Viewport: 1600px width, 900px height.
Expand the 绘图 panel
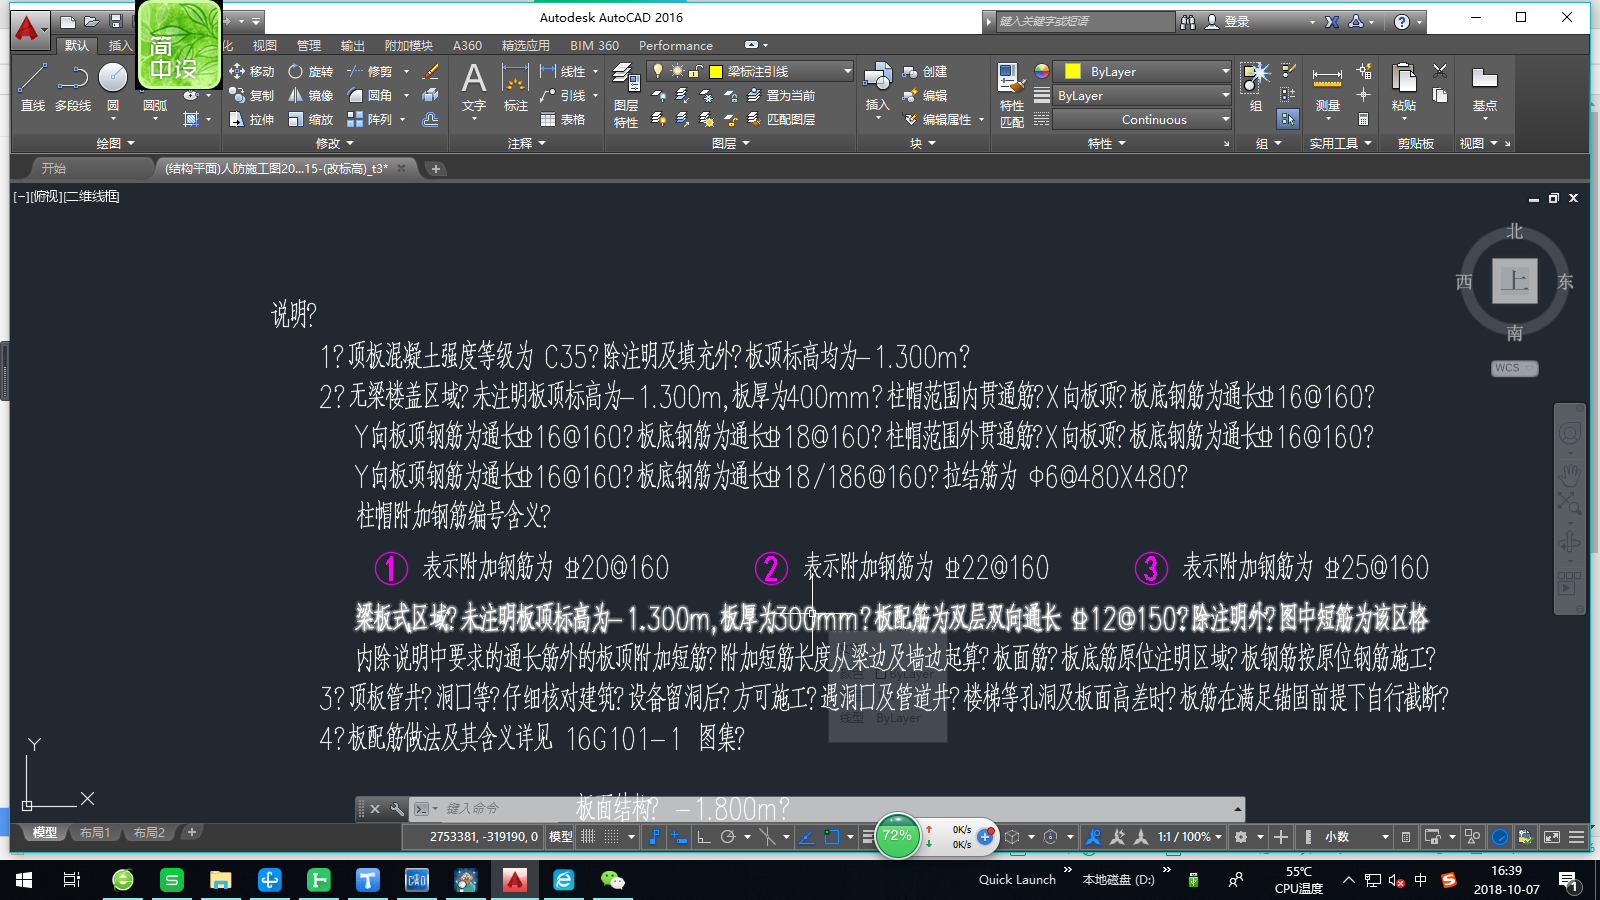tap(115, 144)
